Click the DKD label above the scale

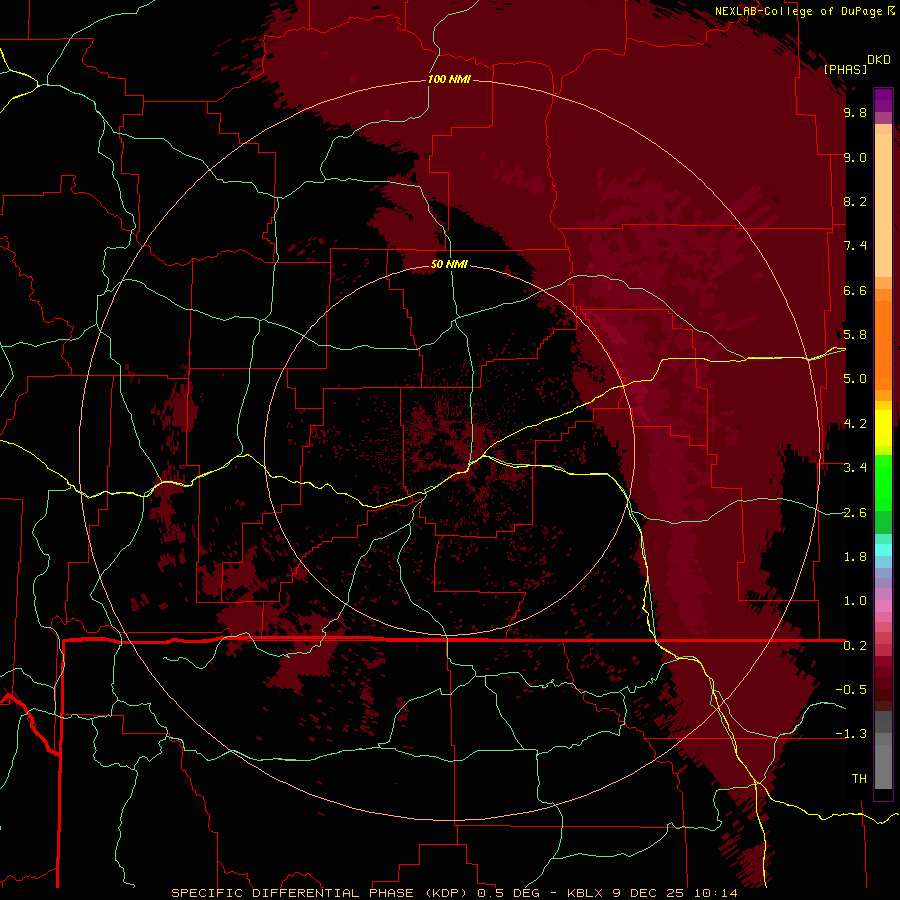pos(879,60)
